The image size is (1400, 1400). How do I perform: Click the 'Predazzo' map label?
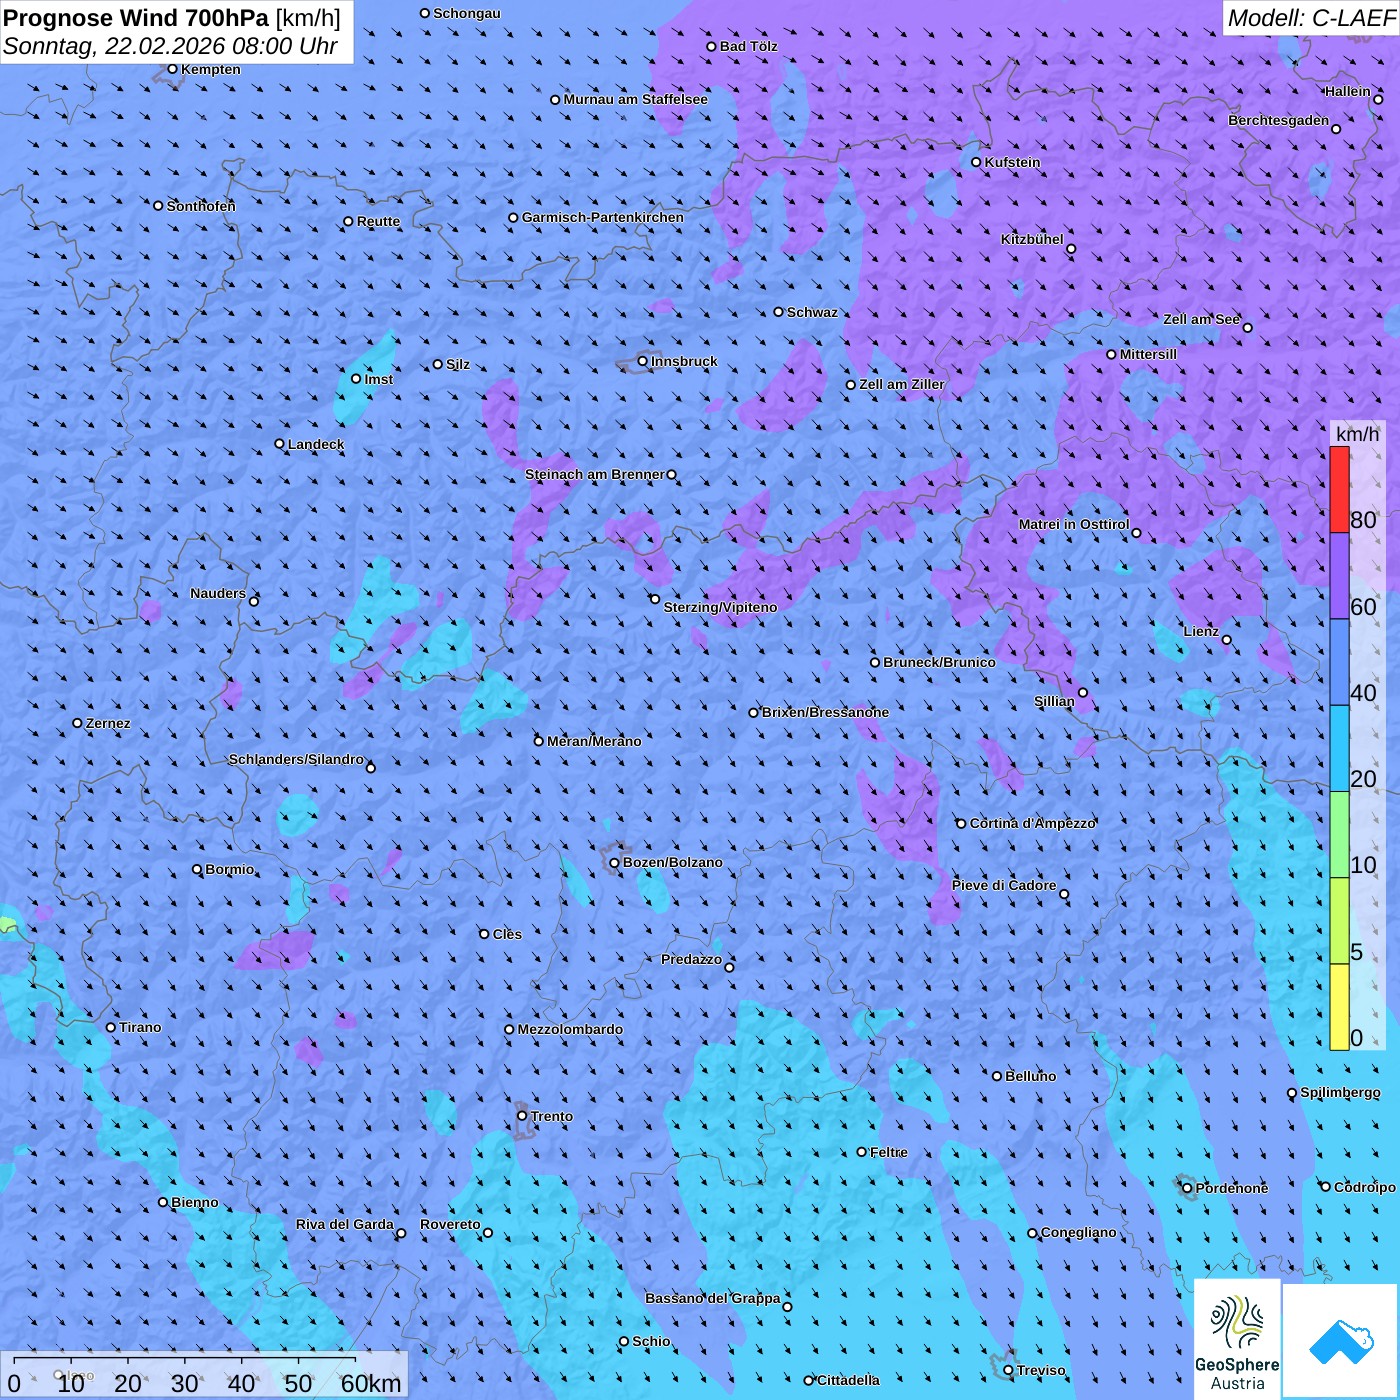pyautogui.click(x=691, y=959)
